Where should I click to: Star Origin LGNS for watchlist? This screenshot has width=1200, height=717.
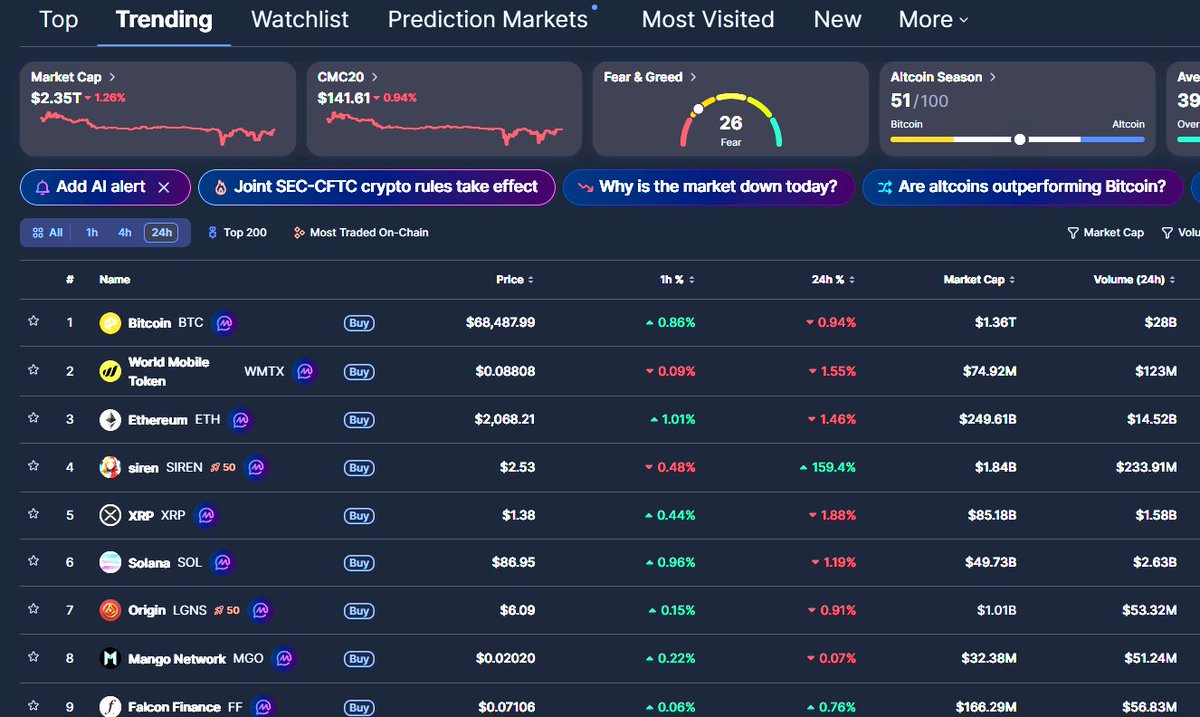pos(33,609)
